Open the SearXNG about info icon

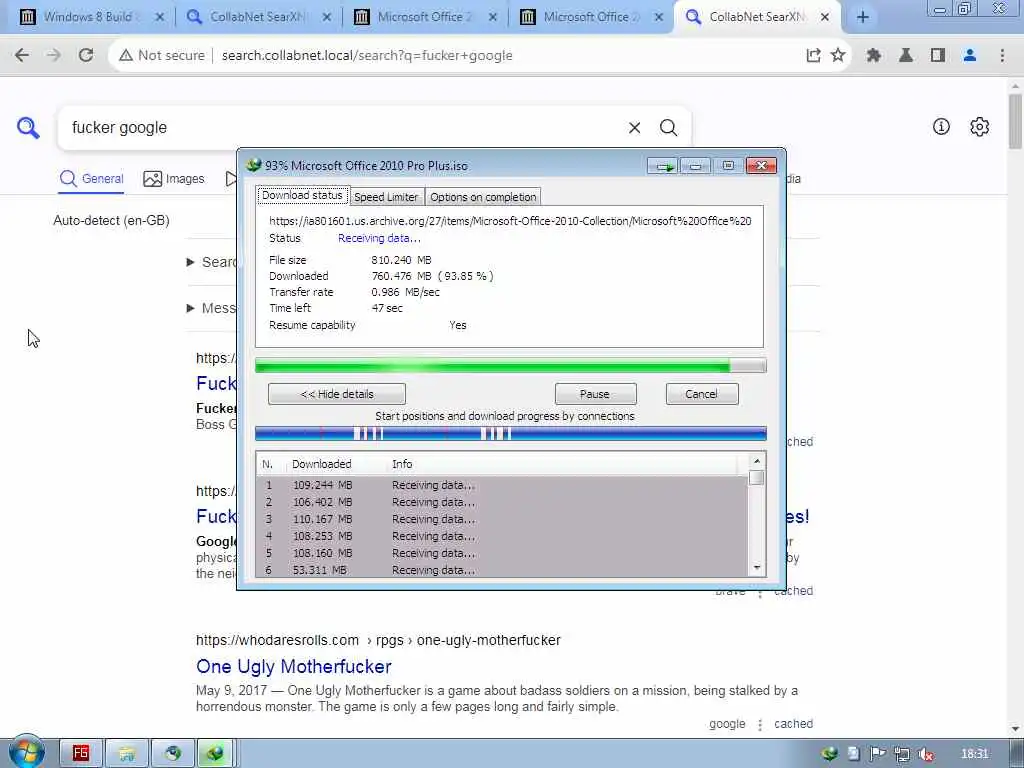tap(941, 127)
